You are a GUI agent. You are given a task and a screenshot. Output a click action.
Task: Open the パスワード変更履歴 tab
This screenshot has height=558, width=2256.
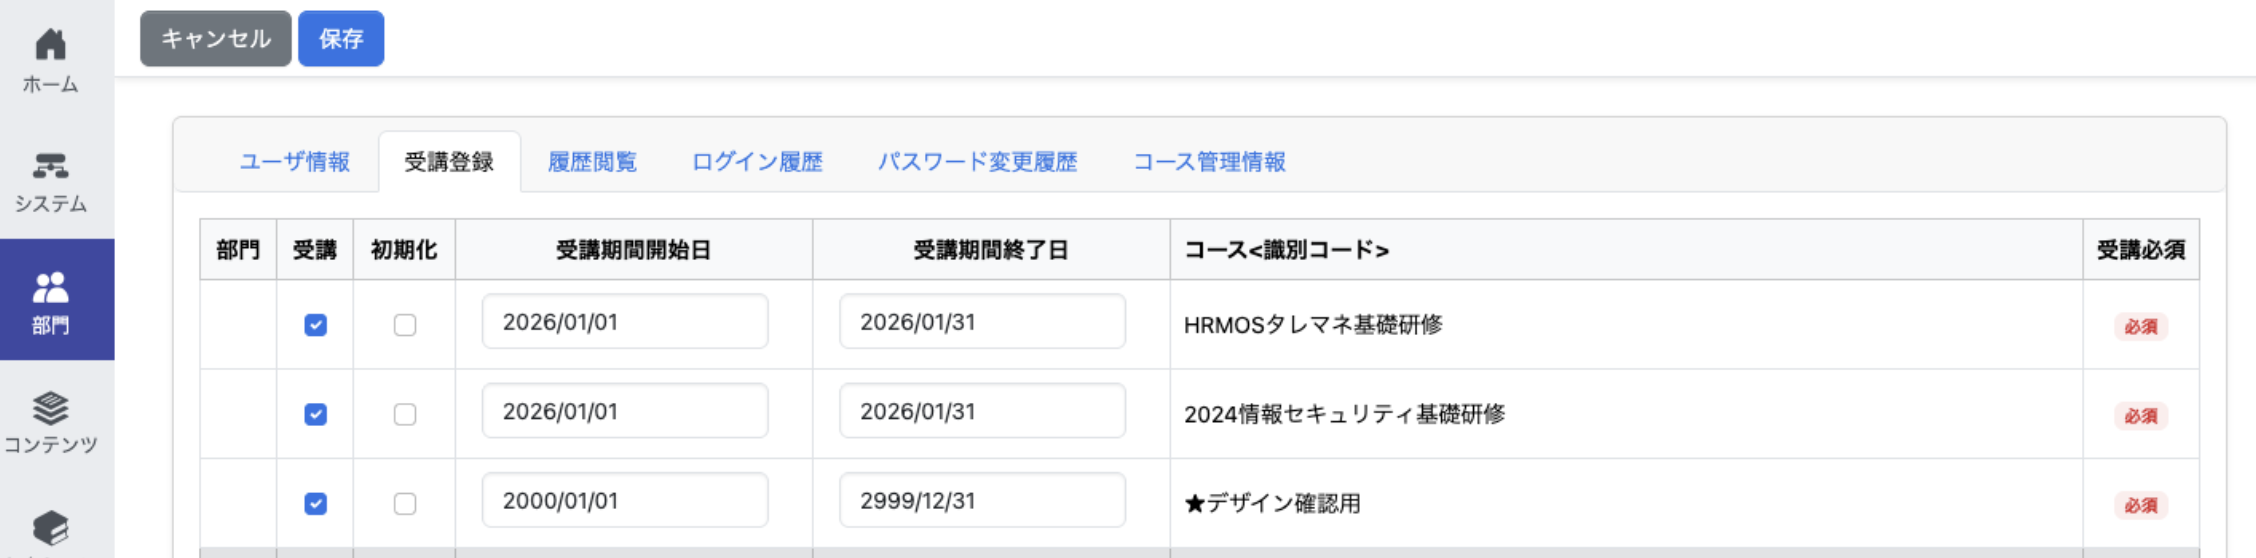tap(977, 162)
